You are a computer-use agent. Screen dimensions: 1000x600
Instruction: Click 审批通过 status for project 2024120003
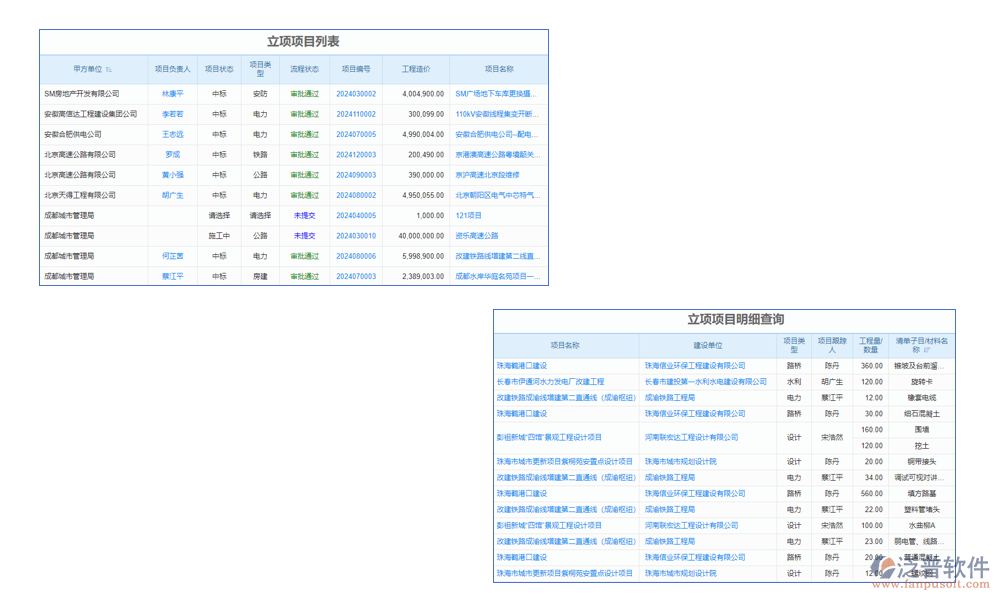tap(304, 155)
